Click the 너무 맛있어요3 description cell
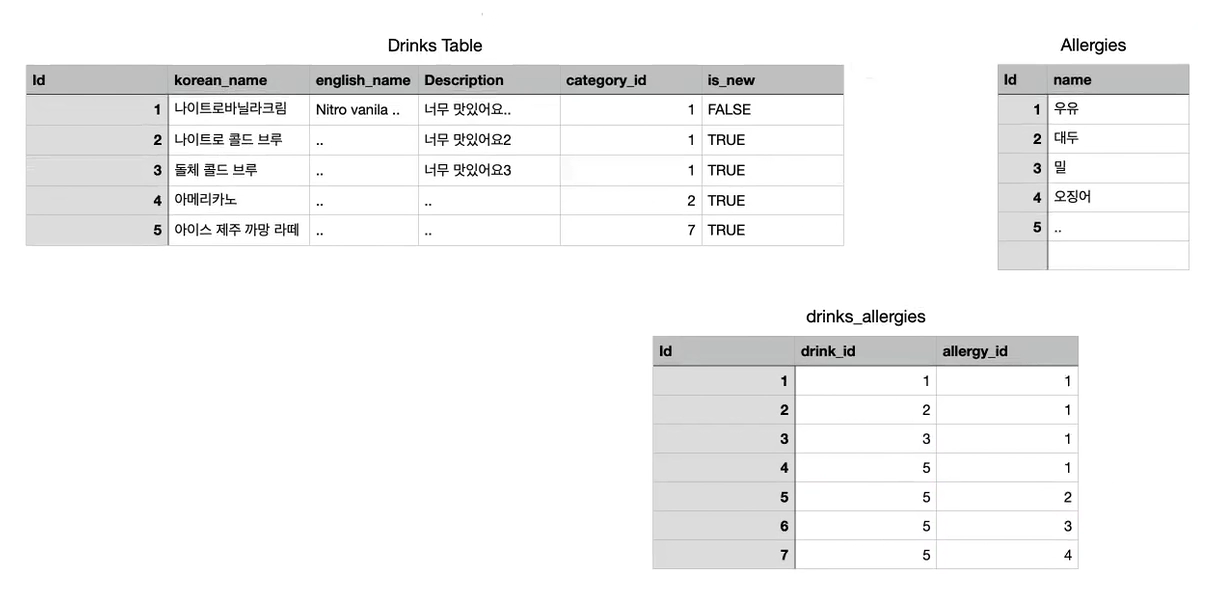1215x604 pixels. (x=489, y=171)
